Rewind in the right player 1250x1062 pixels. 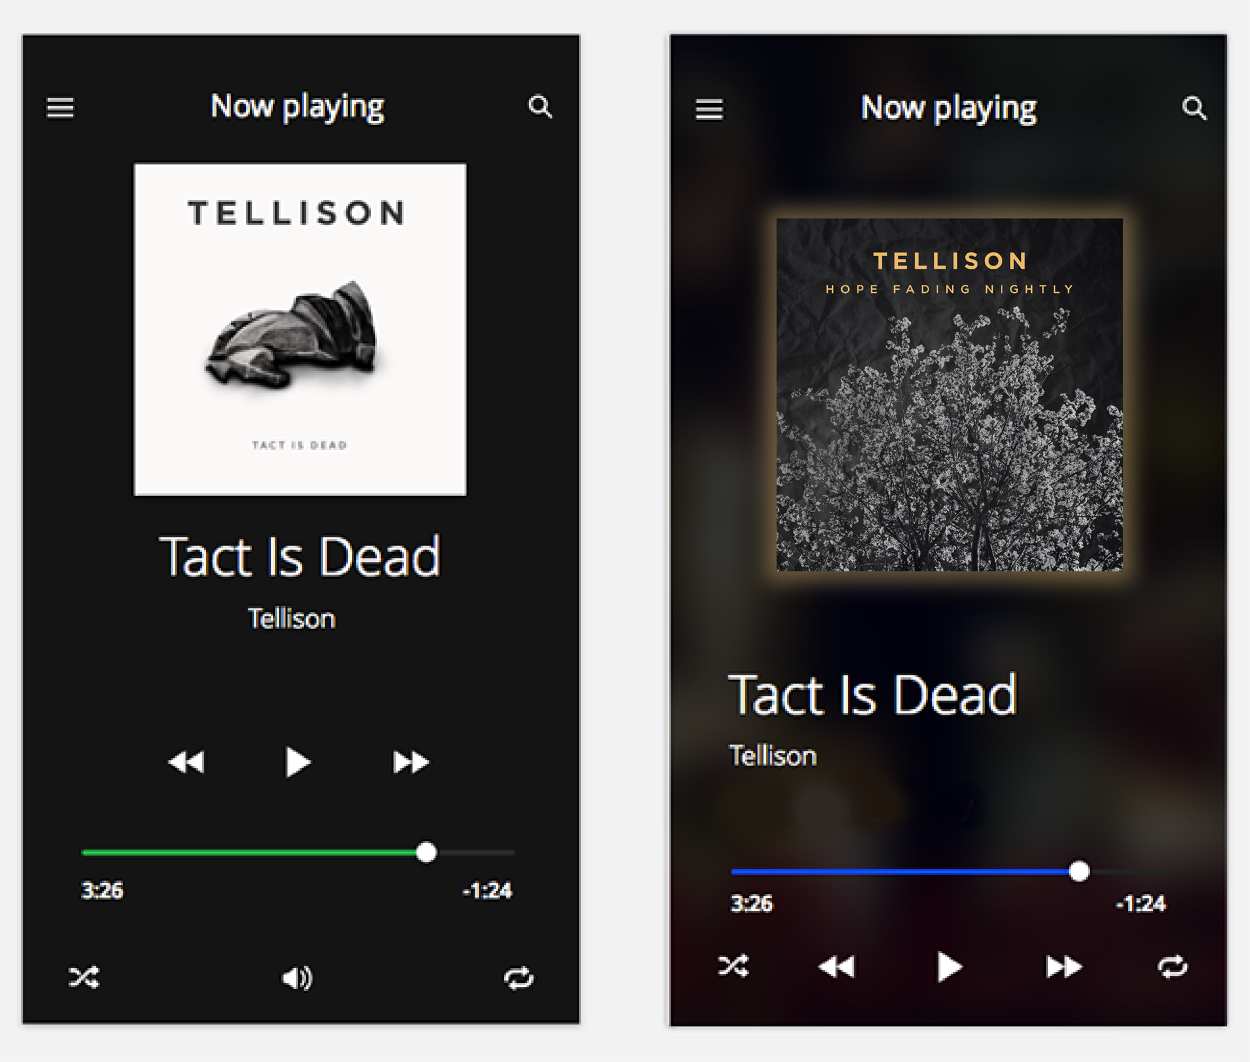pyautogui.click(x=837, y=967)
